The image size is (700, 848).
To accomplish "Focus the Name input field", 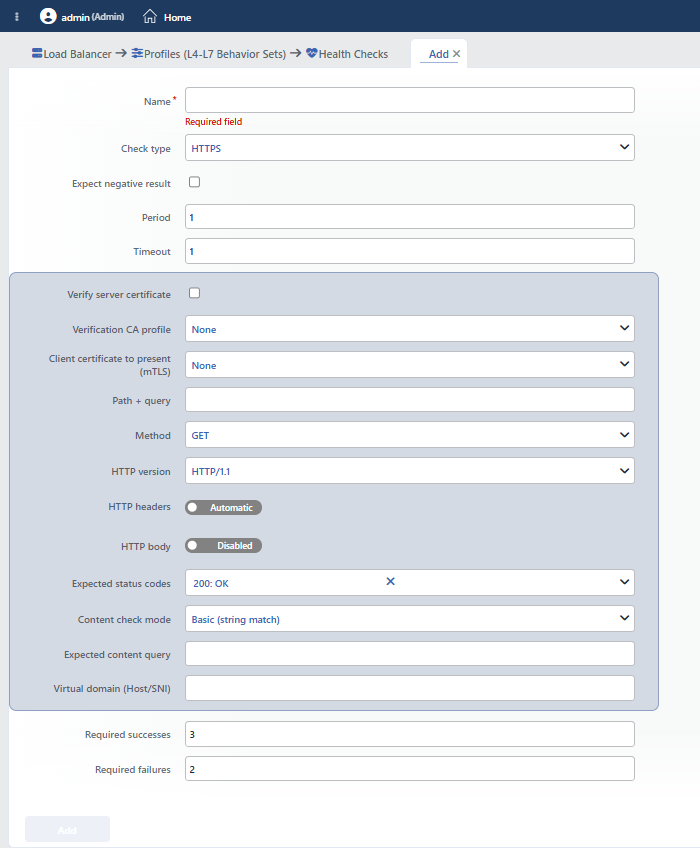I will click(410, 100).
